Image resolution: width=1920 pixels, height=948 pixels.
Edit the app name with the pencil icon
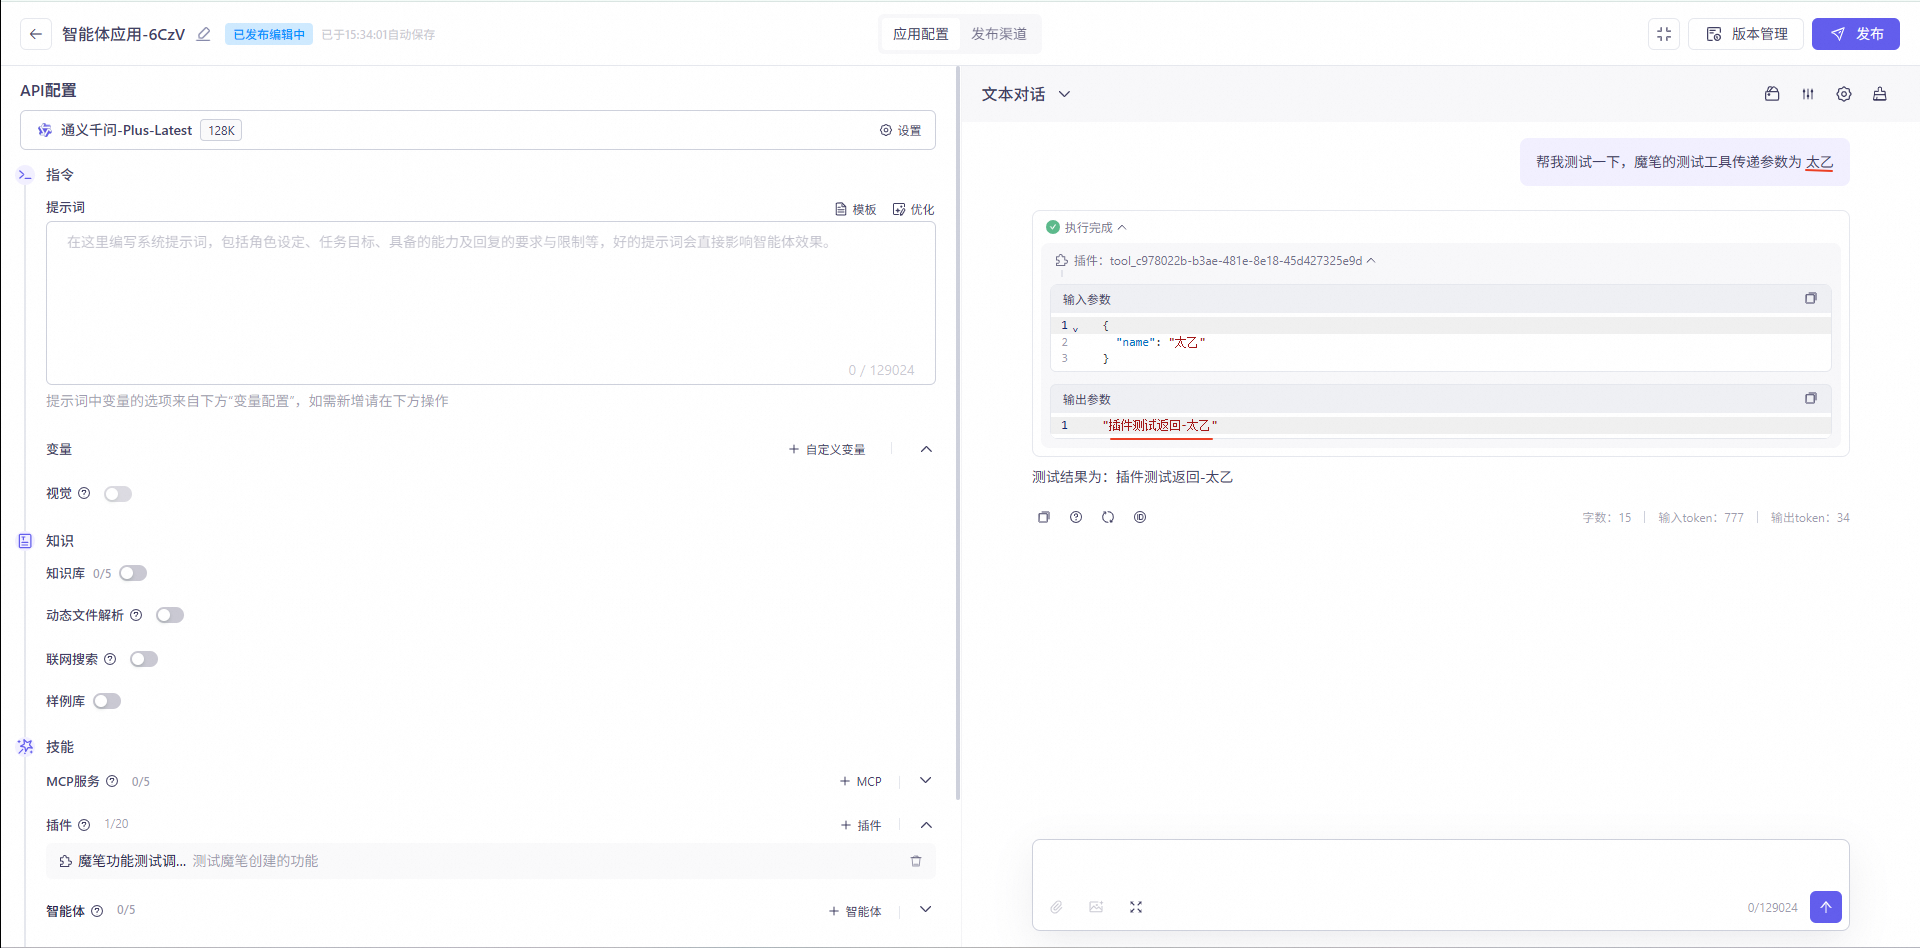point(204,34)
